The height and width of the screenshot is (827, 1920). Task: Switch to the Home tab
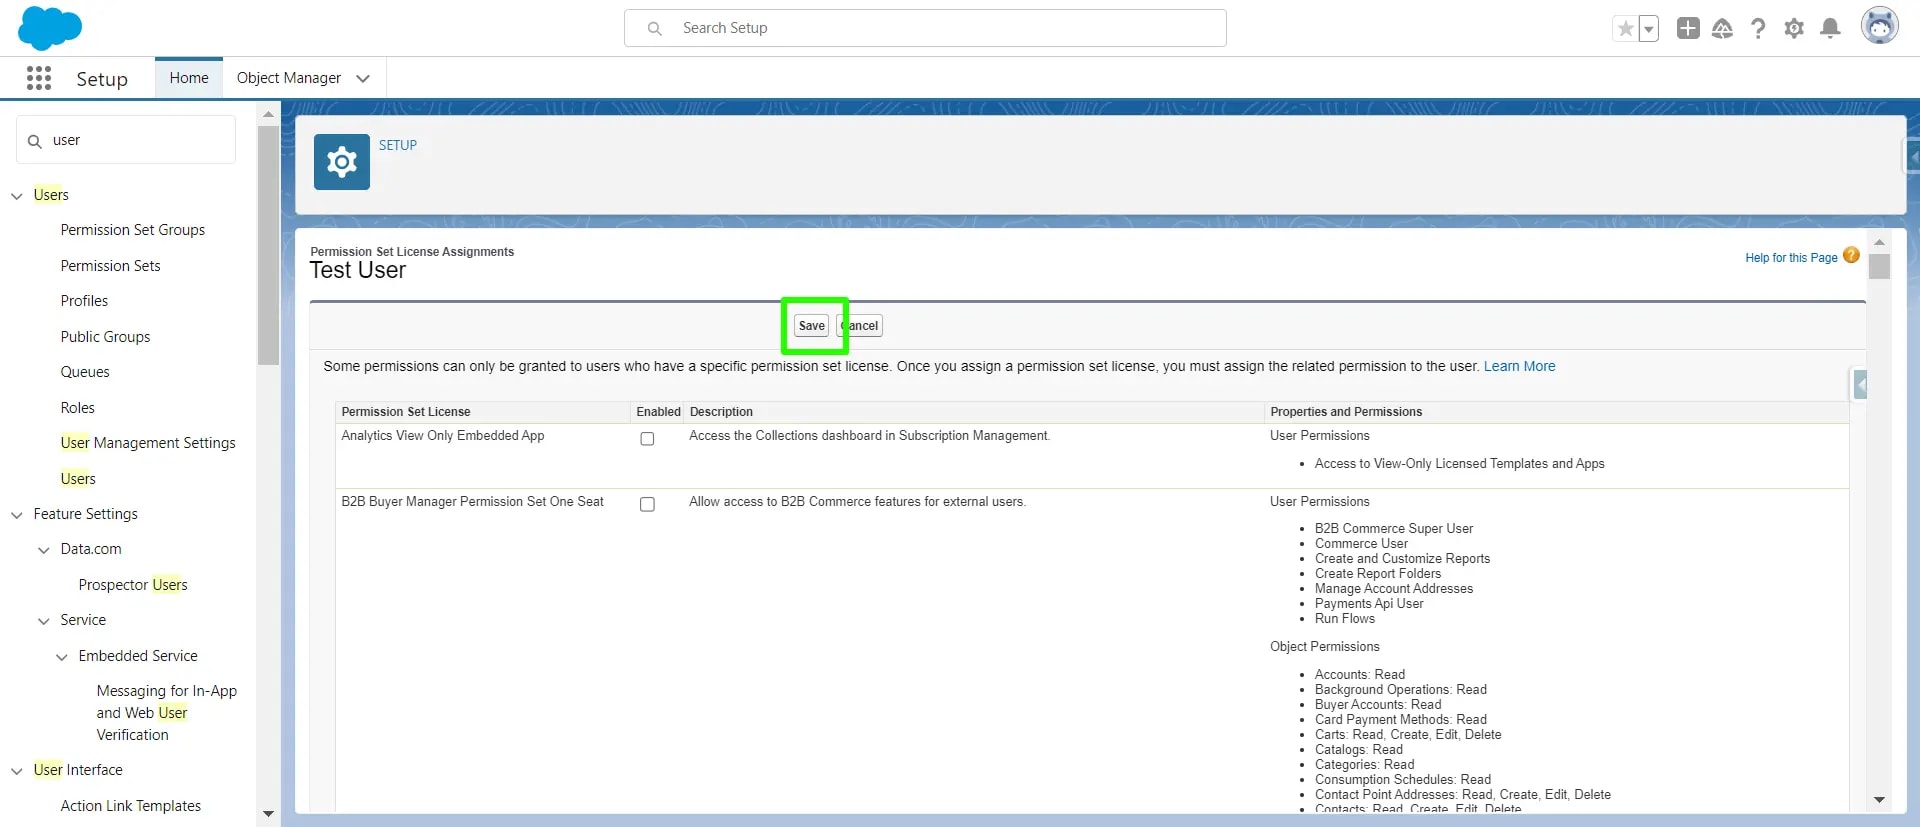pos(189,78)
